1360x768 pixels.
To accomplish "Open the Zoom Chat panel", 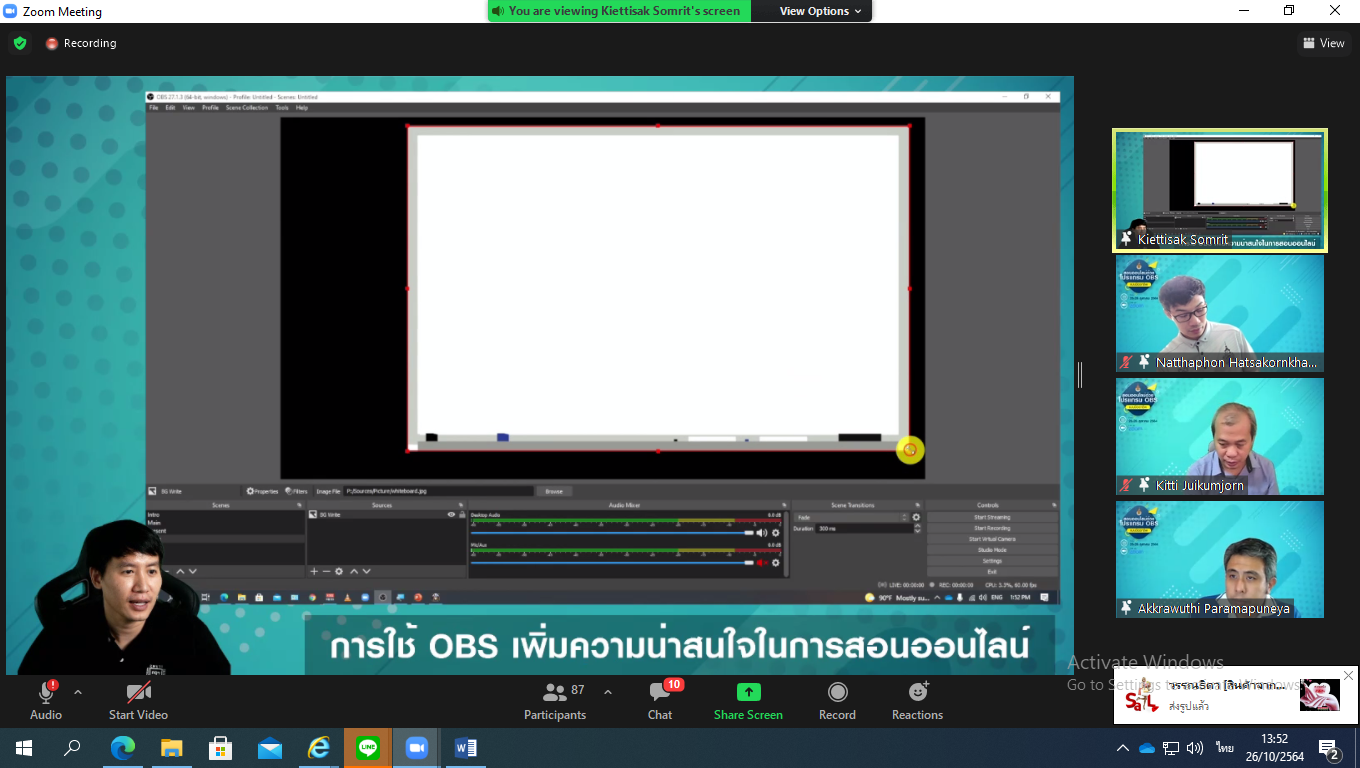I will tap(660, 700).
